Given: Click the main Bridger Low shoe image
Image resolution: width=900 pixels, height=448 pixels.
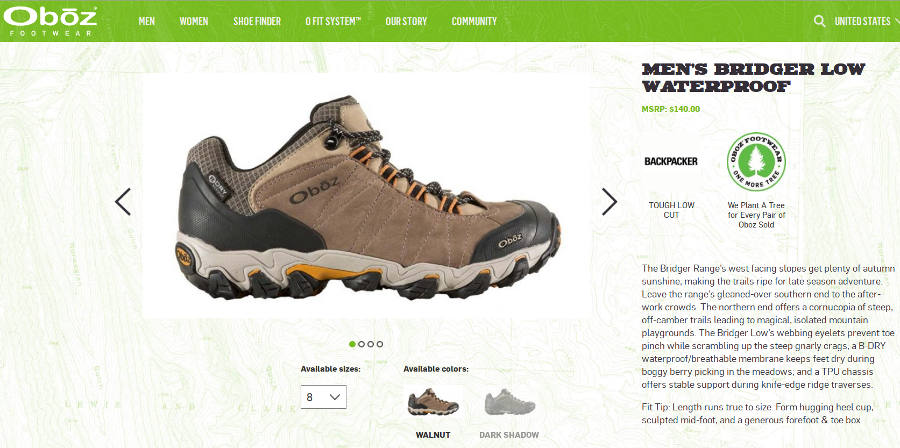Looking at the screenshot, I should click(x=367, y=198).
